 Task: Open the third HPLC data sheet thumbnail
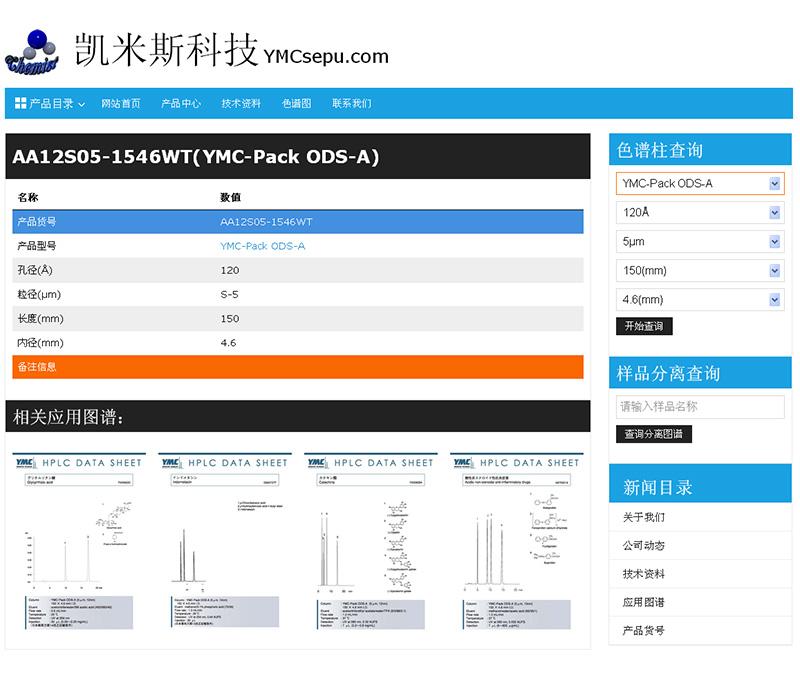tap(371, 542)
